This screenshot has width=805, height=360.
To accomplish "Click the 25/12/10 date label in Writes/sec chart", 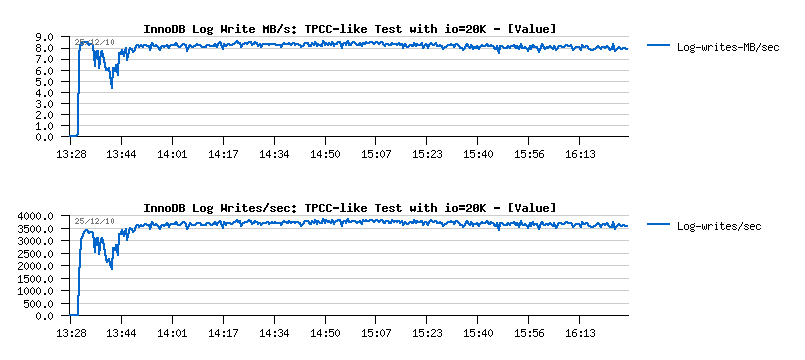I will click(94, 221).
